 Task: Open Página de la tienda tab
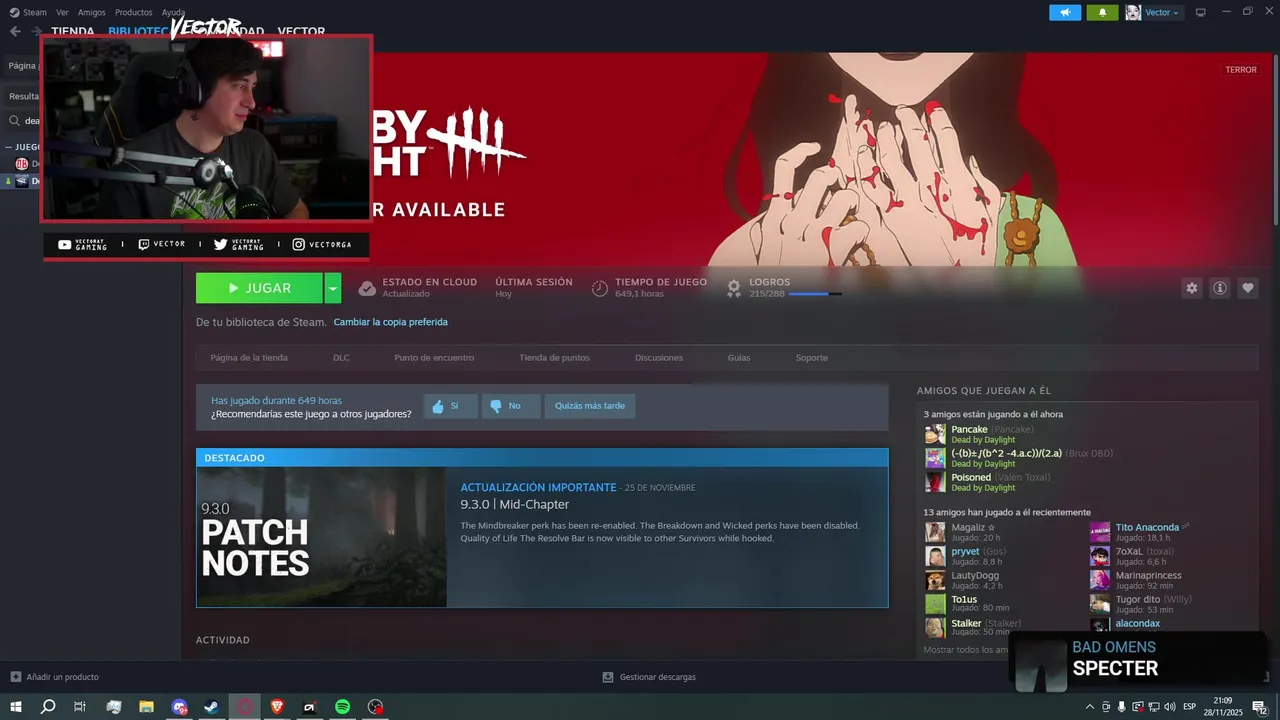[249, 357]
